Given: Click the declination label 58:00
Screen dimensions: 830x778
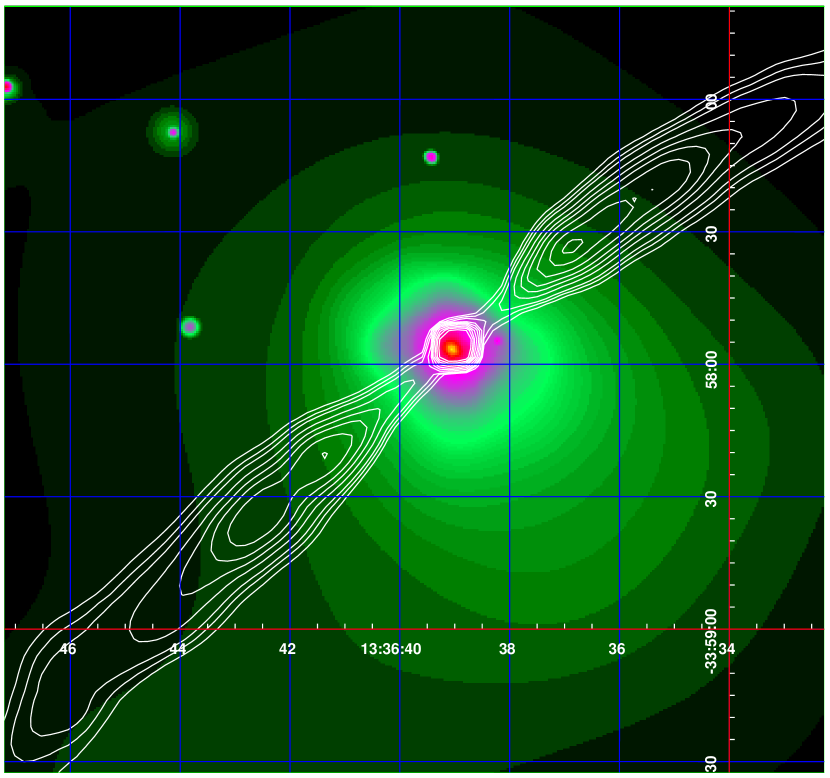Looking at the screenshot, I should click(712, 369).
